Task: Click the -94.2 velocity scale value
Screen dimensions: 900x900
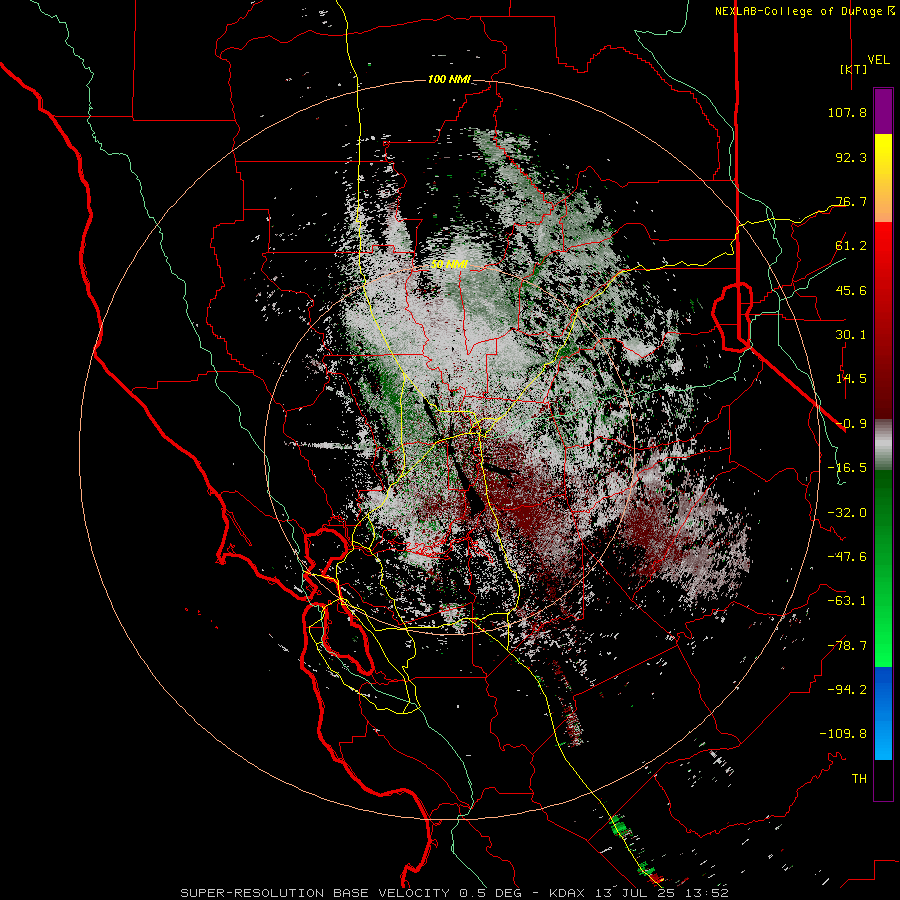Action: click(x=847, y=690)
